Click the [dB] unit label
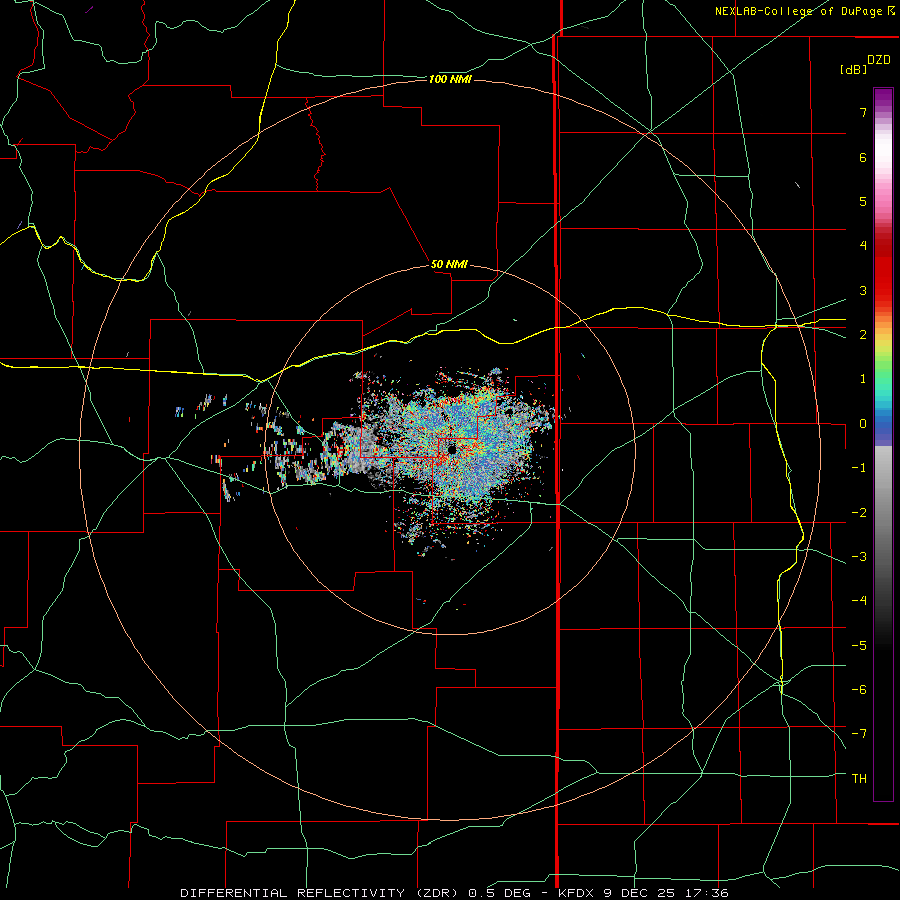Screen dimensions: 900x900 853,70
